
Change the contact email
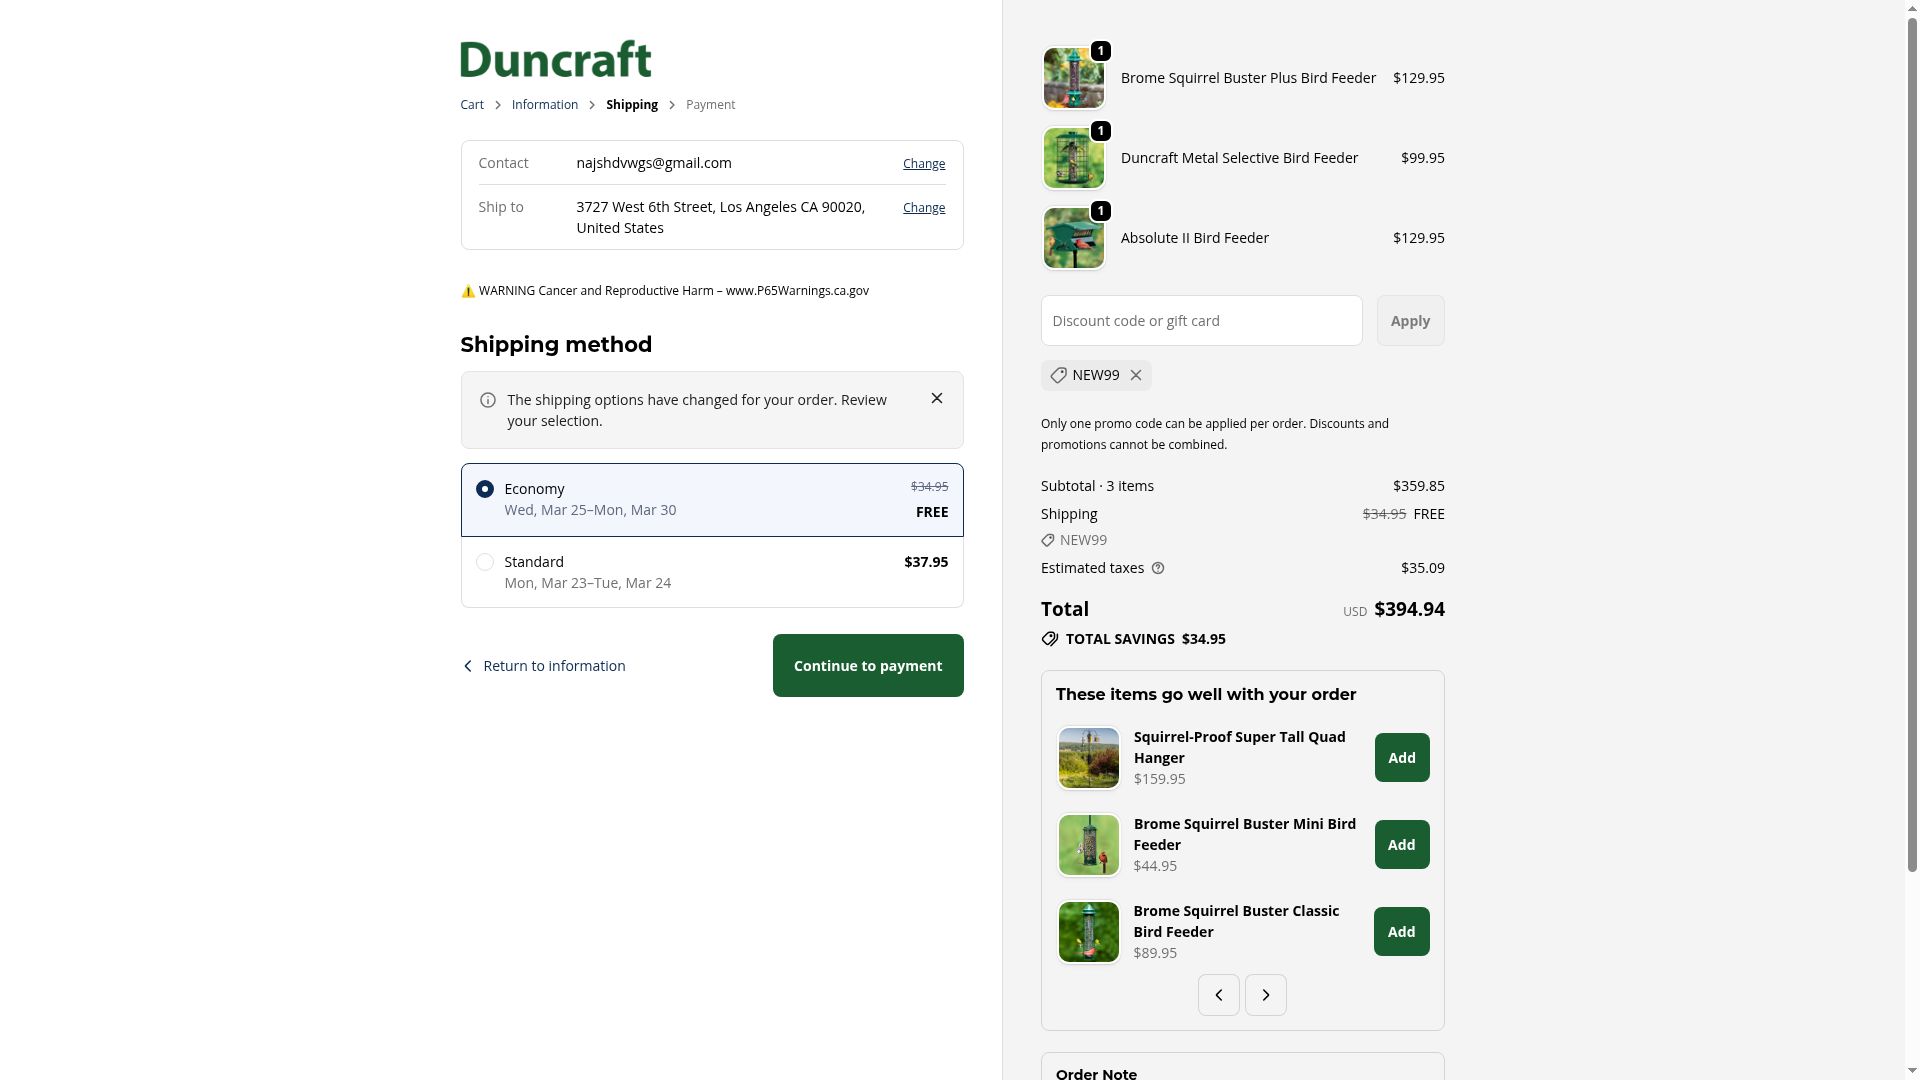[x=924, y=163]
